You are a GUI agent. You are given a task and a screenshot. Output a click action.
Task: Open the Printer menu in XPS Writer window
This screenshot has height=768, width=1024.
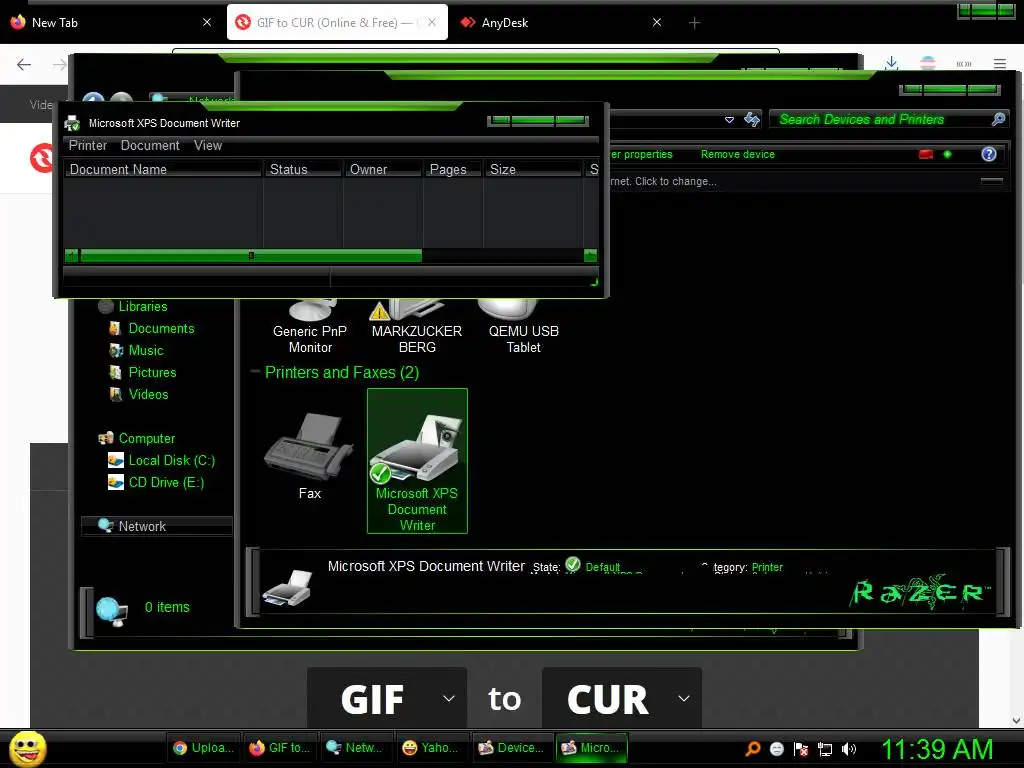tap(88, 146)
